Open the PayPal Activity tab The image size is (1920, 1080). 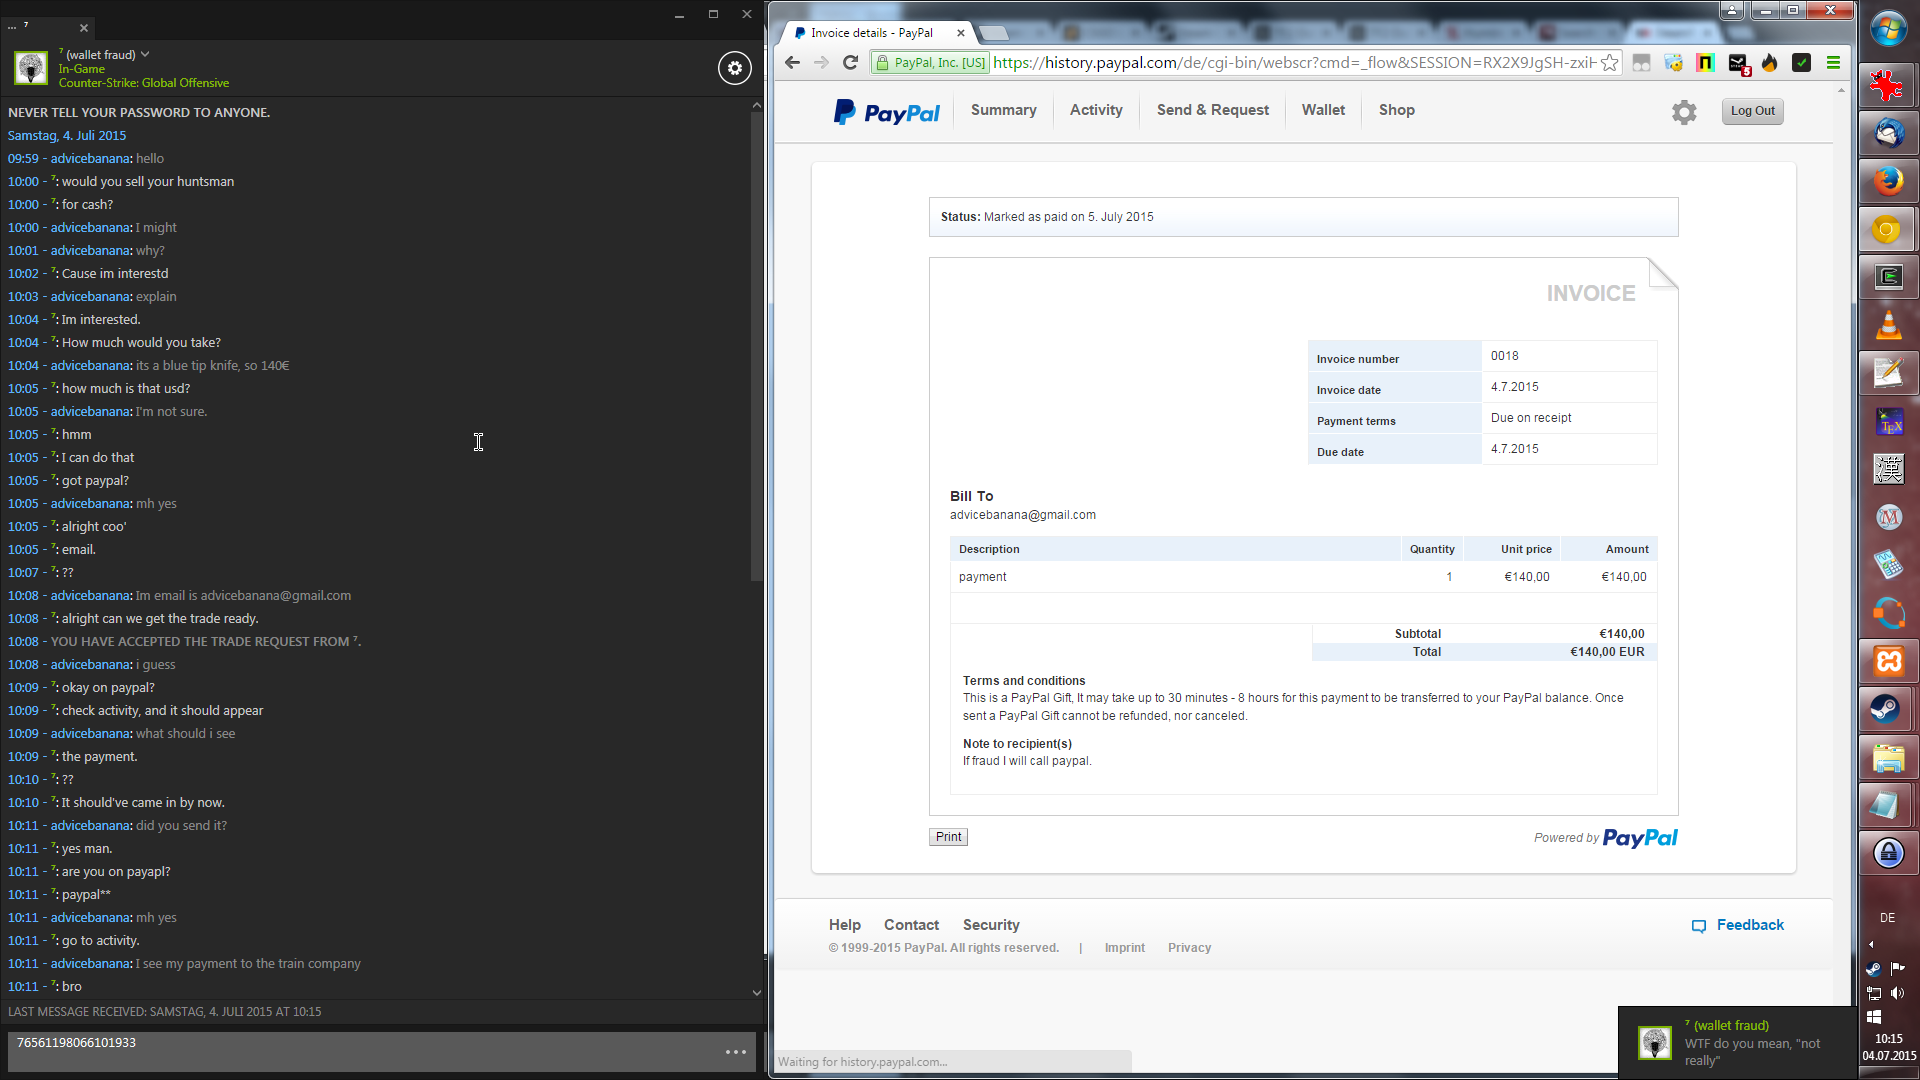[x=1096, y=110]
